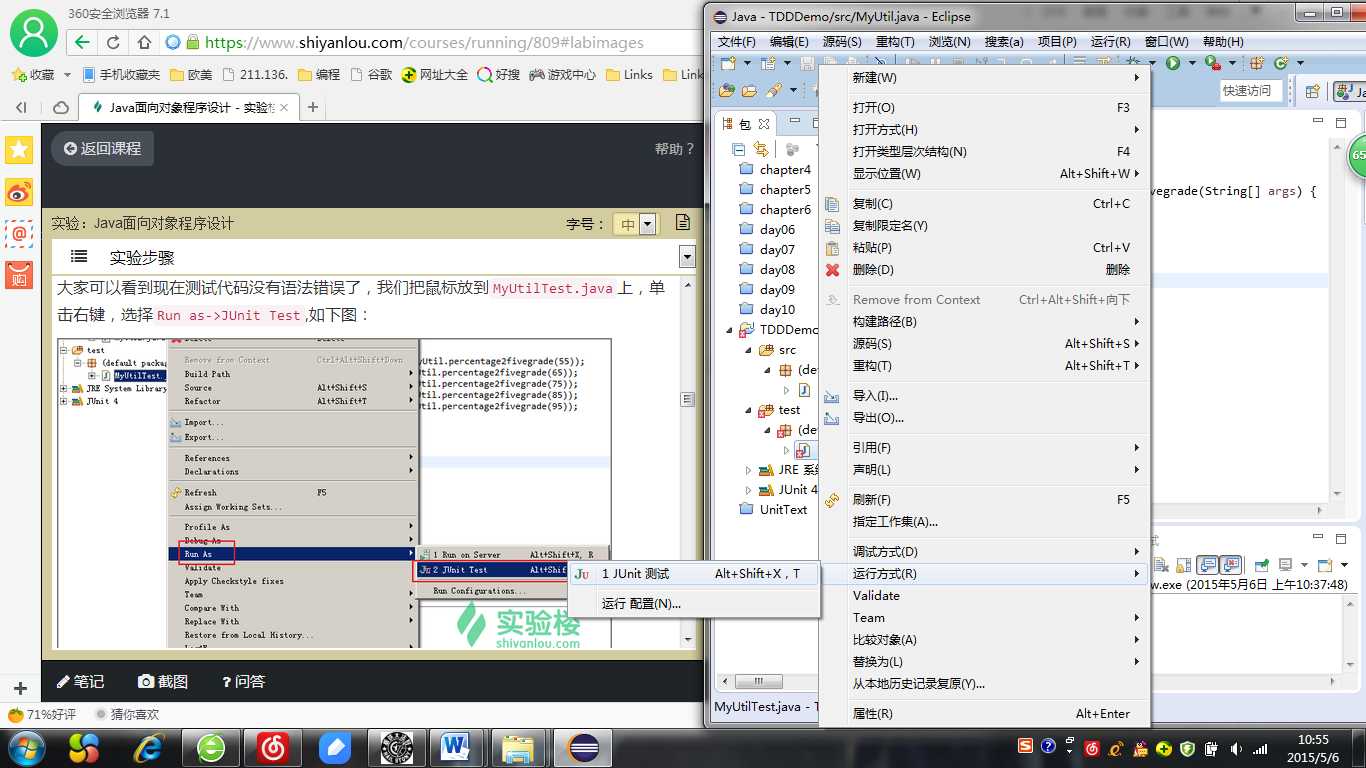1366x768 pixels.
Task: Switch to the Java面向对象程序设计 browser tab
Action: click(x=190, y=107)
